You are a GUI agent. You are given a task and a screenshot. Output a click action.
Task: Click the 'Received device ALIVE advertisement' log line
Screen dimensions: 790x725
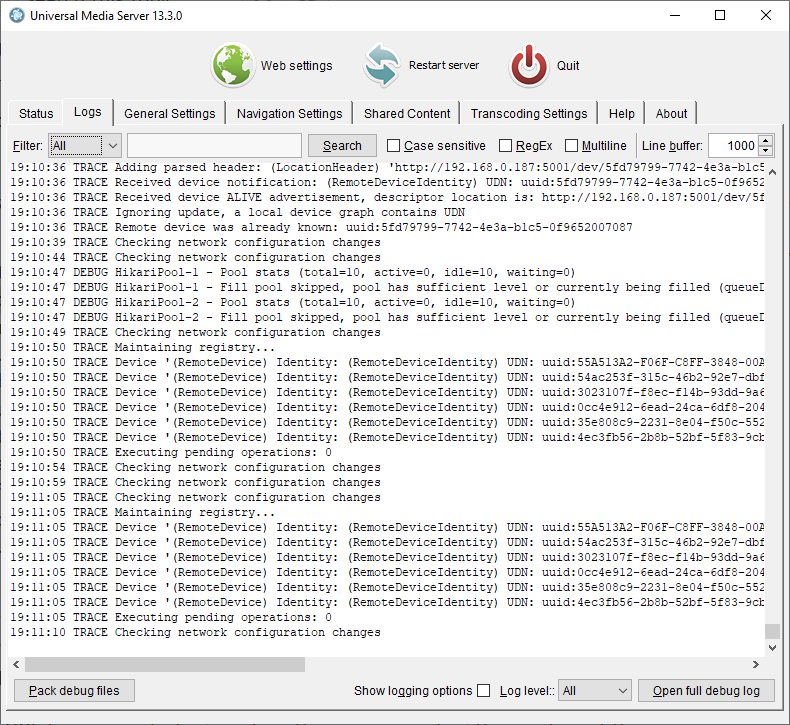coord(387,197)
